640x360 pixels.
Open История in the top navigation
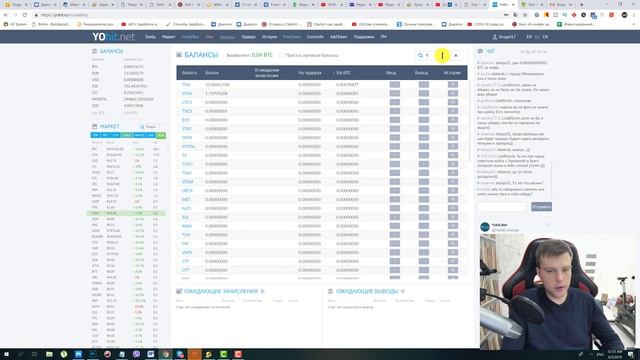click(x=269, y=37)
